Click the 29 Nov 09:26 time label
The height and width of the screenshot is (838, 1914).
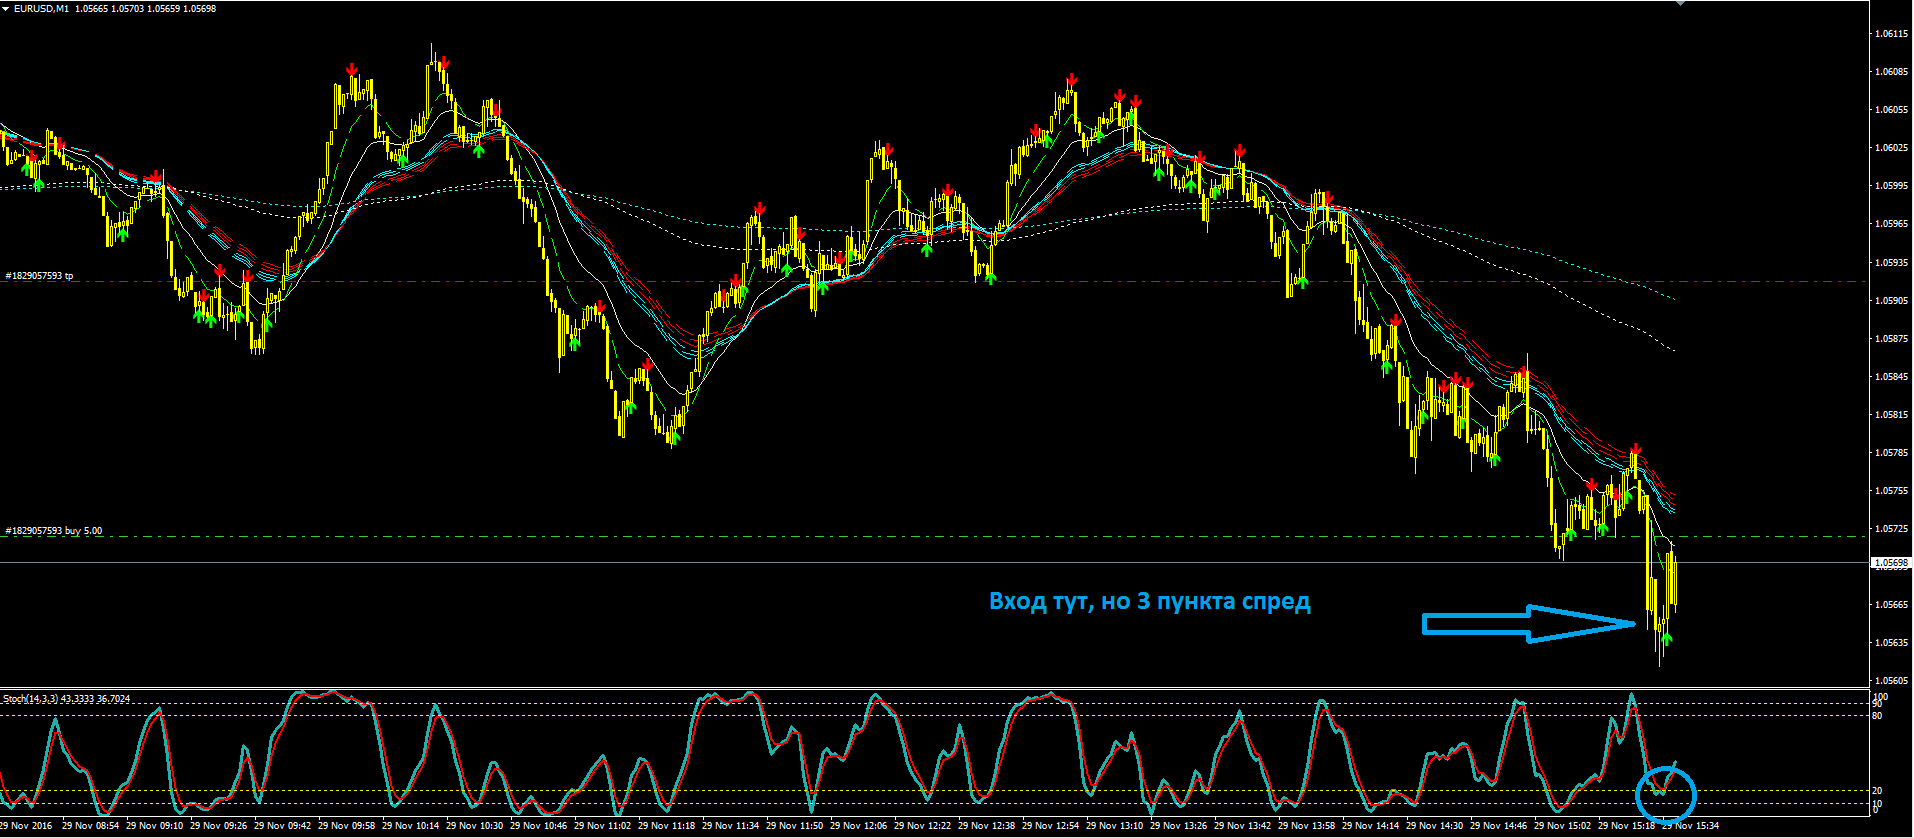click(218, 826)
